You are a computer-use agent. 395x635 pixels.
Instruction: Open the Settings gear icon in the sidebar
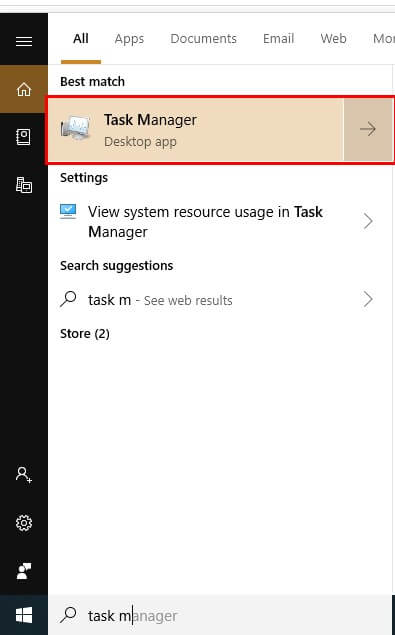pyautogui.click(x=24, y=523)
